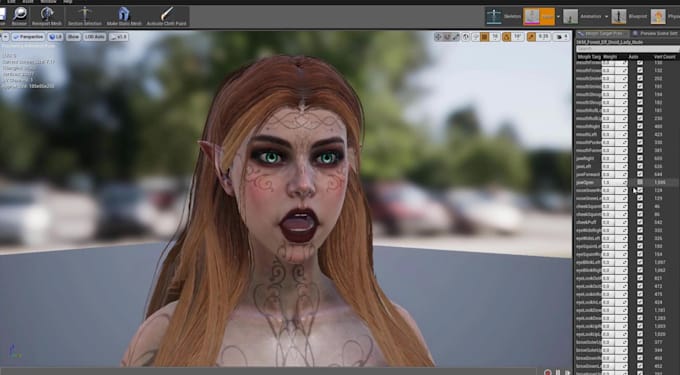Viewport: 680px width, 375px height.
Task: Toggle Auto checkbox for cheekPuff morph target
Action: click(640, 222)
